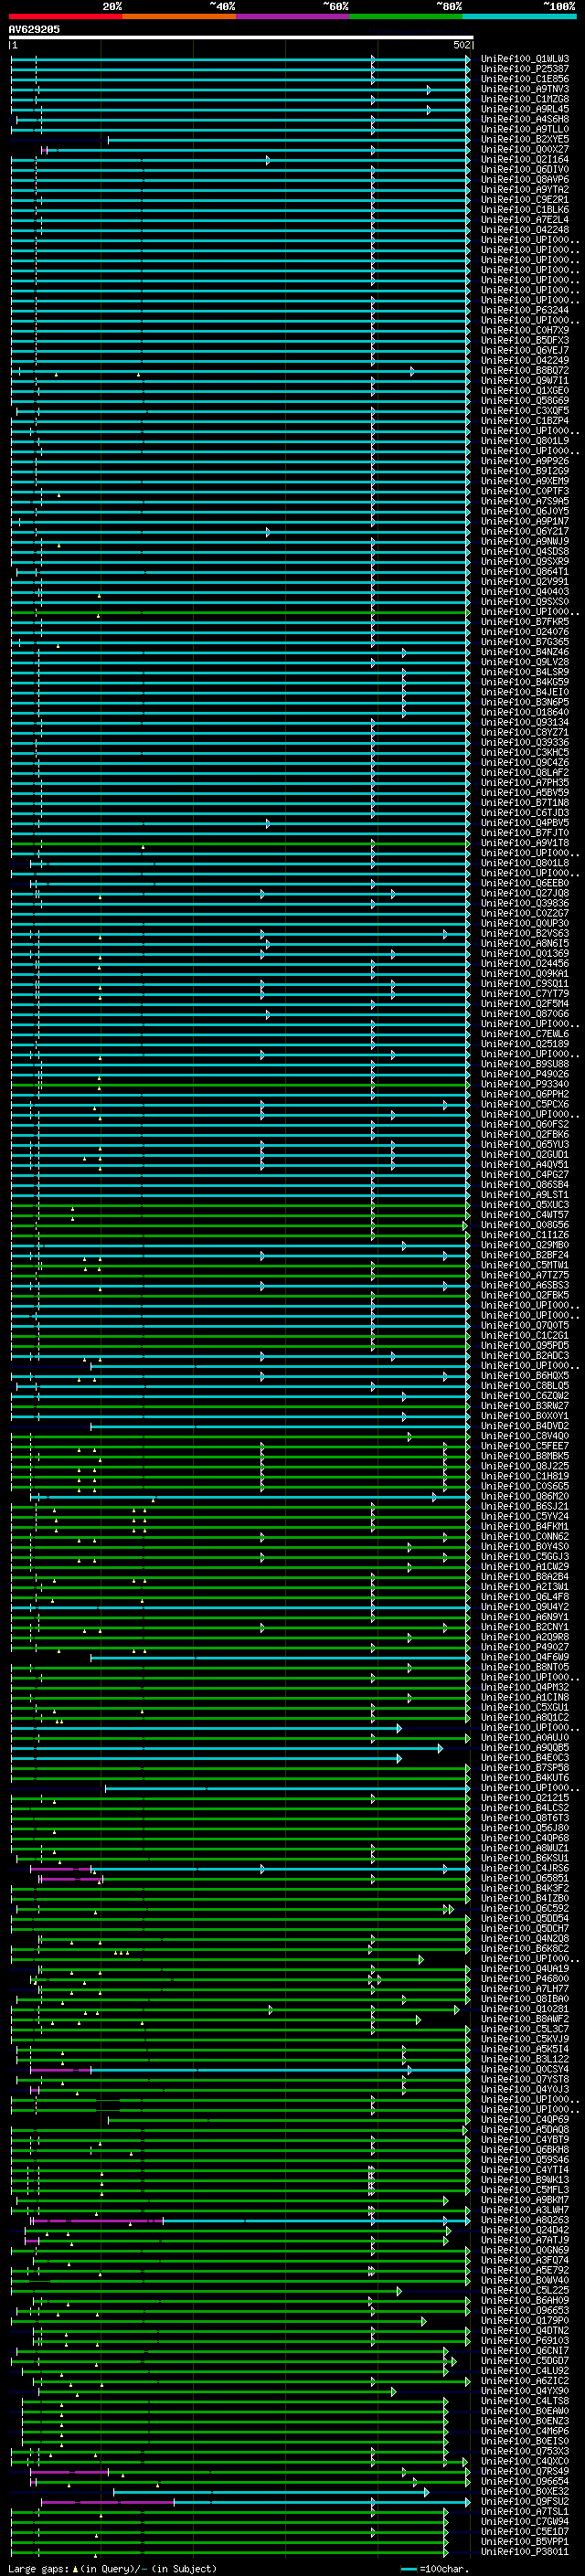Click the white query sequence ruler bar
Screen dimensions: 585x2576
241,38
